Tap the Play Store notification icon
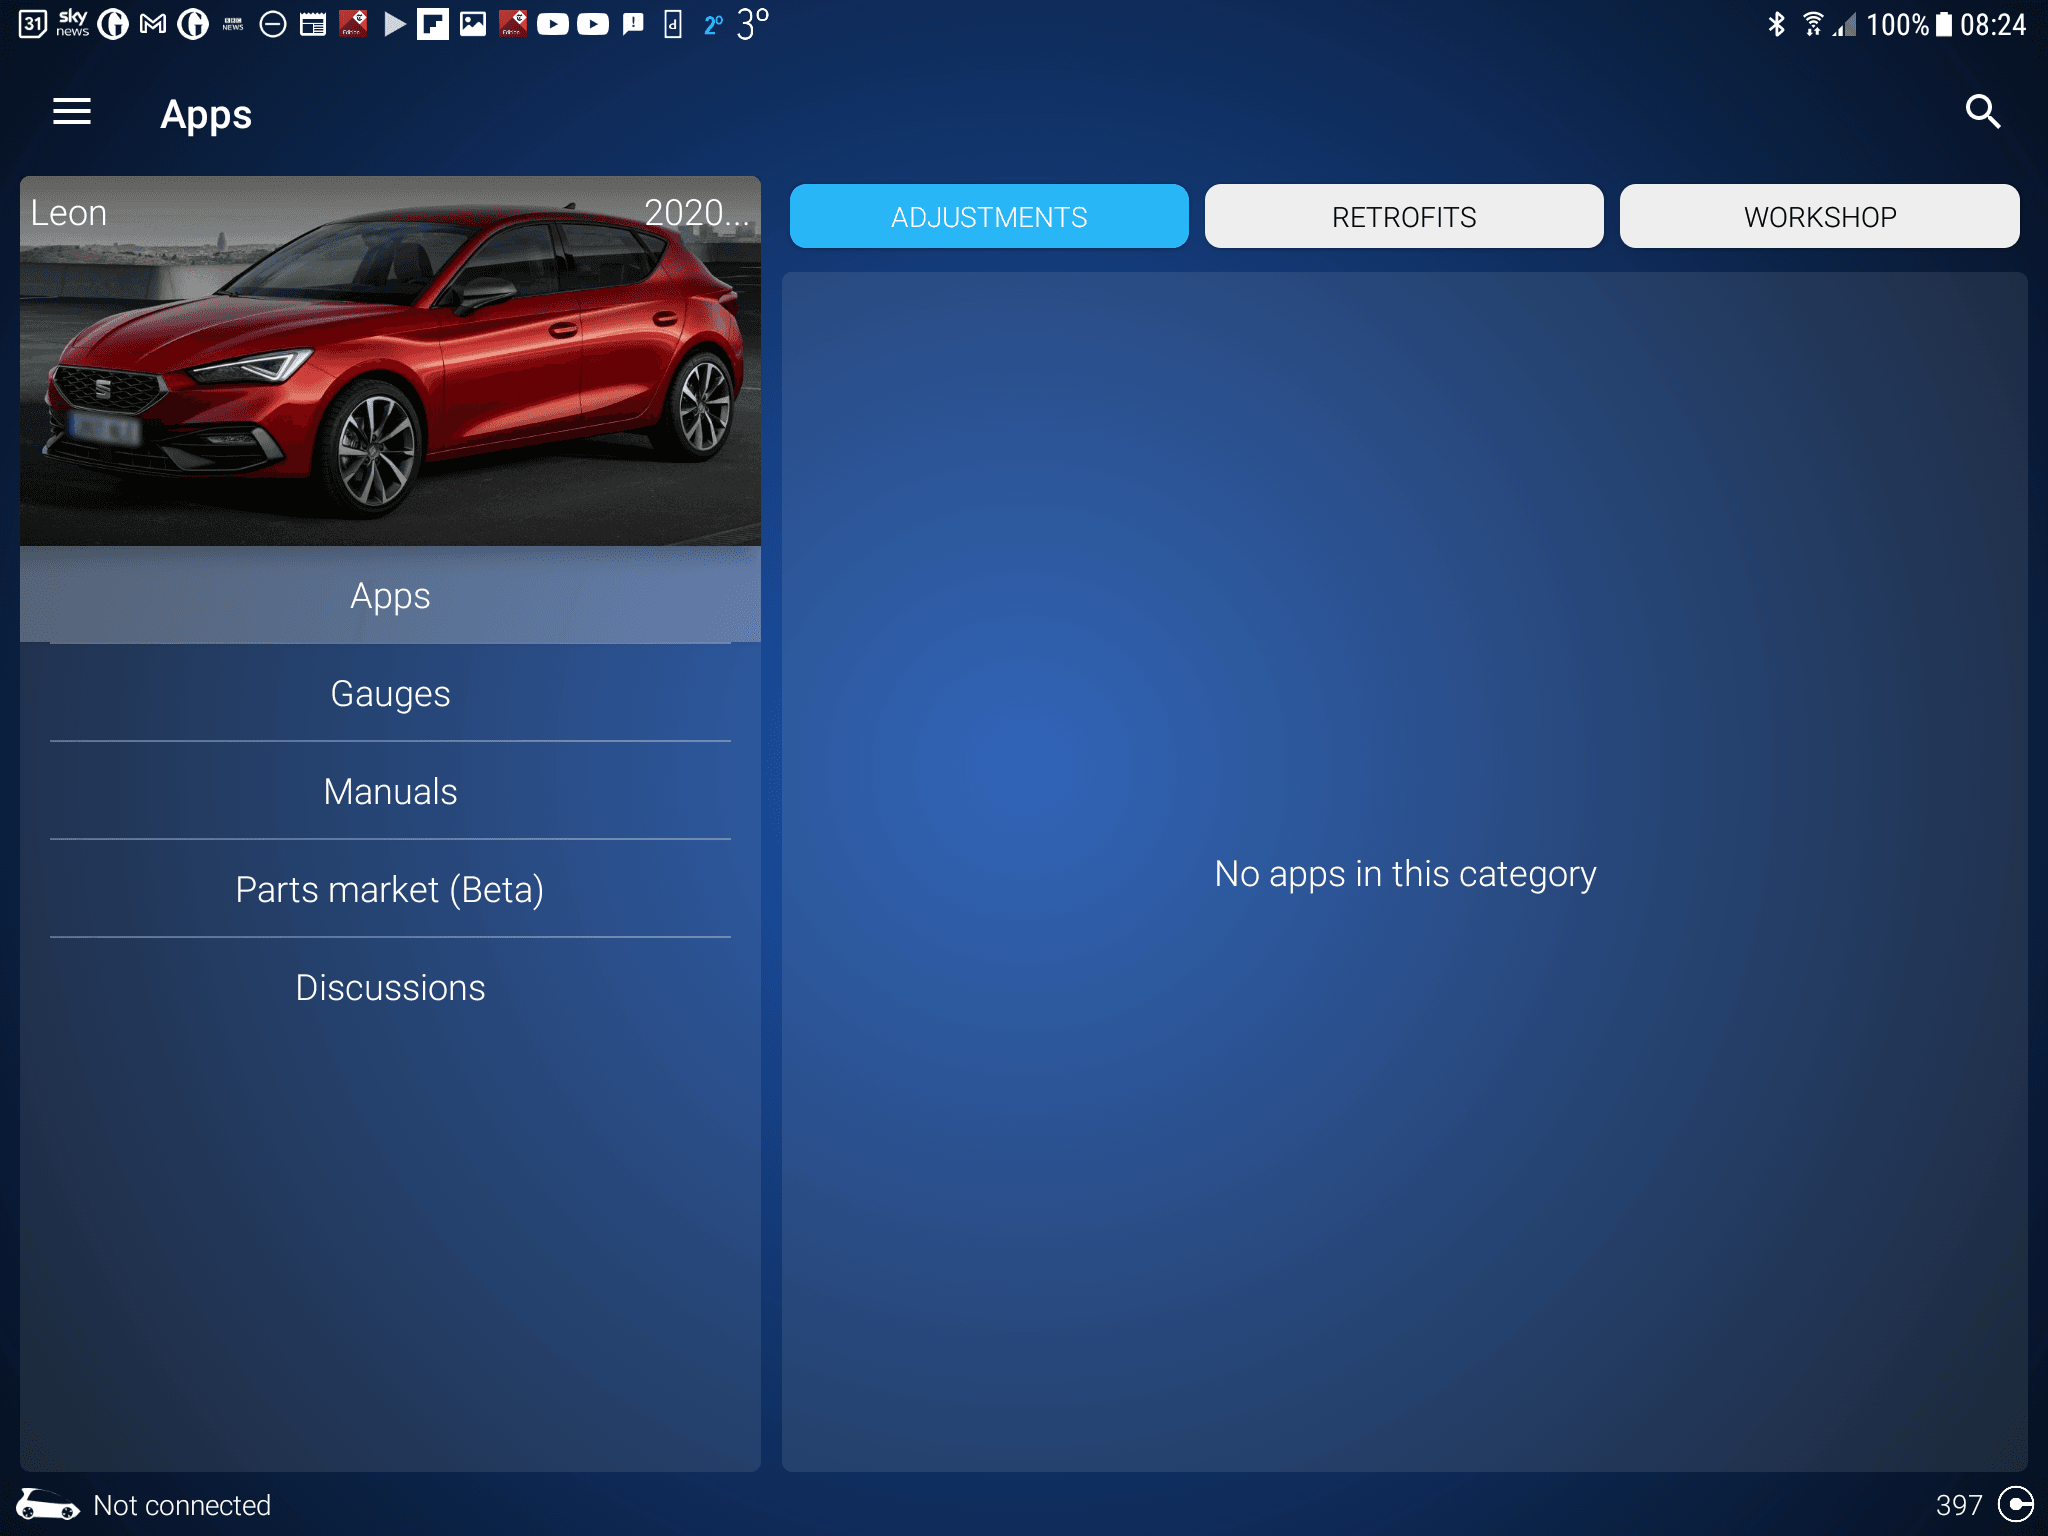This screenshot has width=2048, height=1536. point(395,24)
